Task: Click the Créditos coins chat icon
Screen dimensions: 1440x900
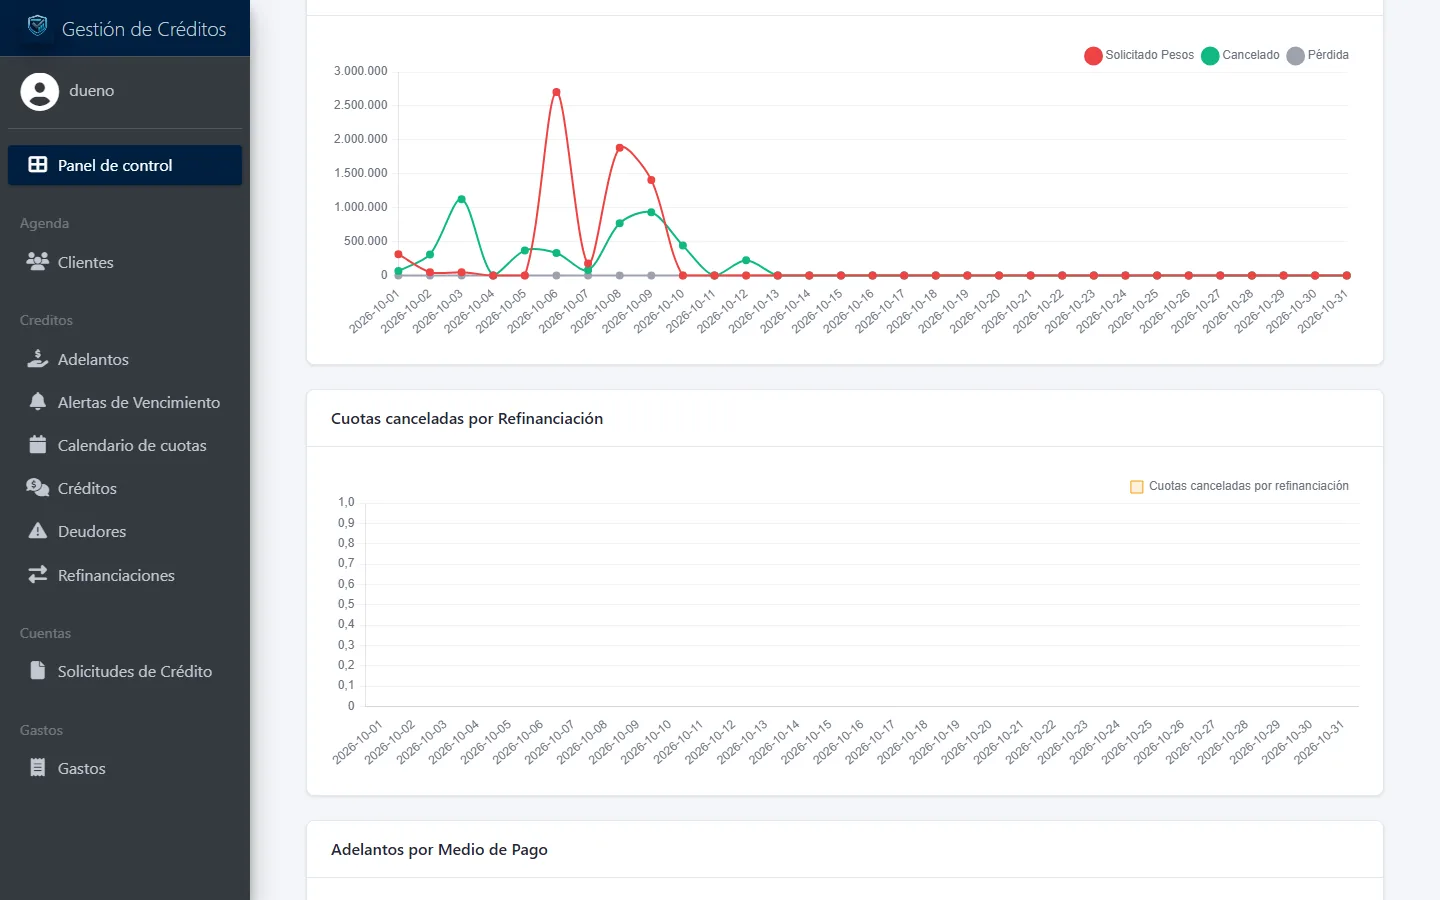Action: click(38, 488)
